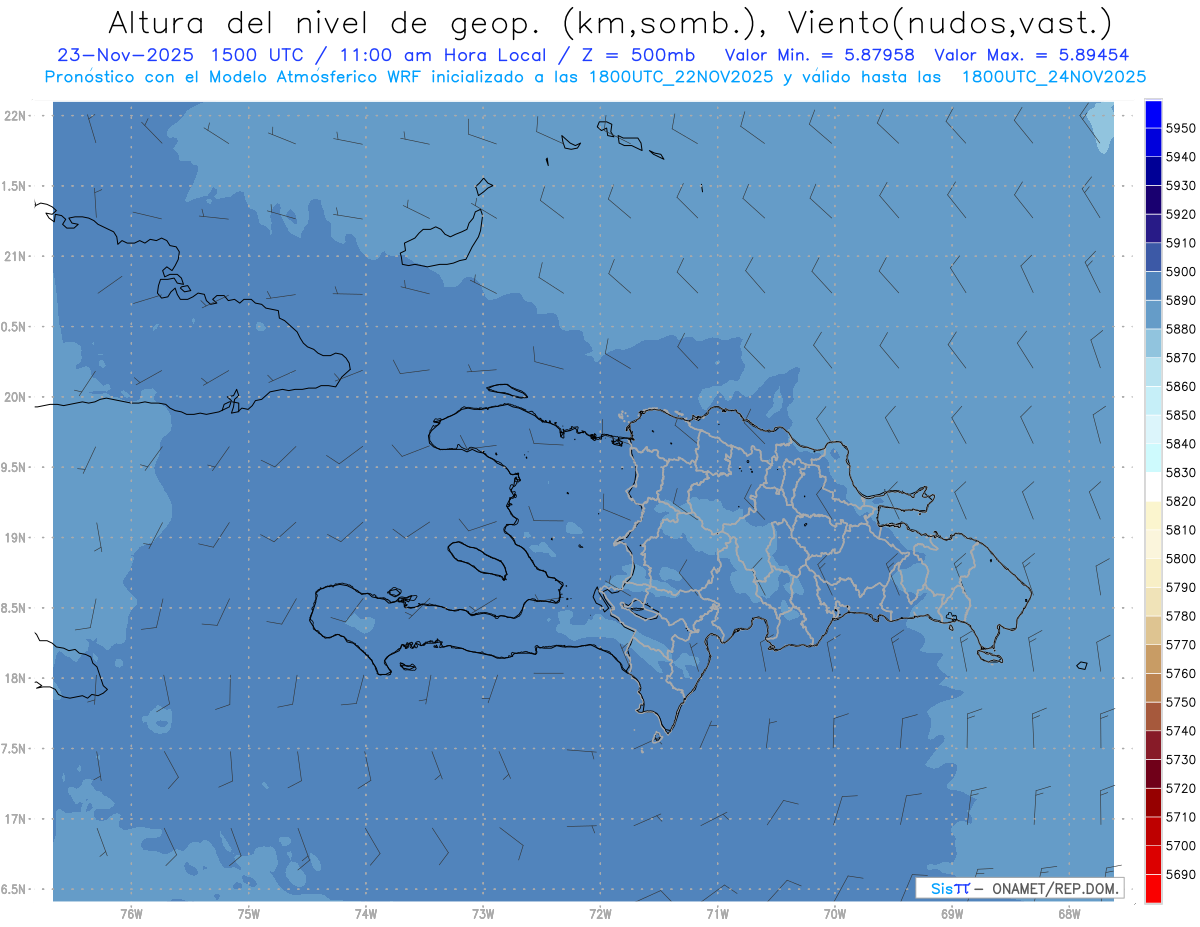This screenshot has width=1200, height=927.
Task: Click the '76W' longitude label
Action: coord(131,913)
